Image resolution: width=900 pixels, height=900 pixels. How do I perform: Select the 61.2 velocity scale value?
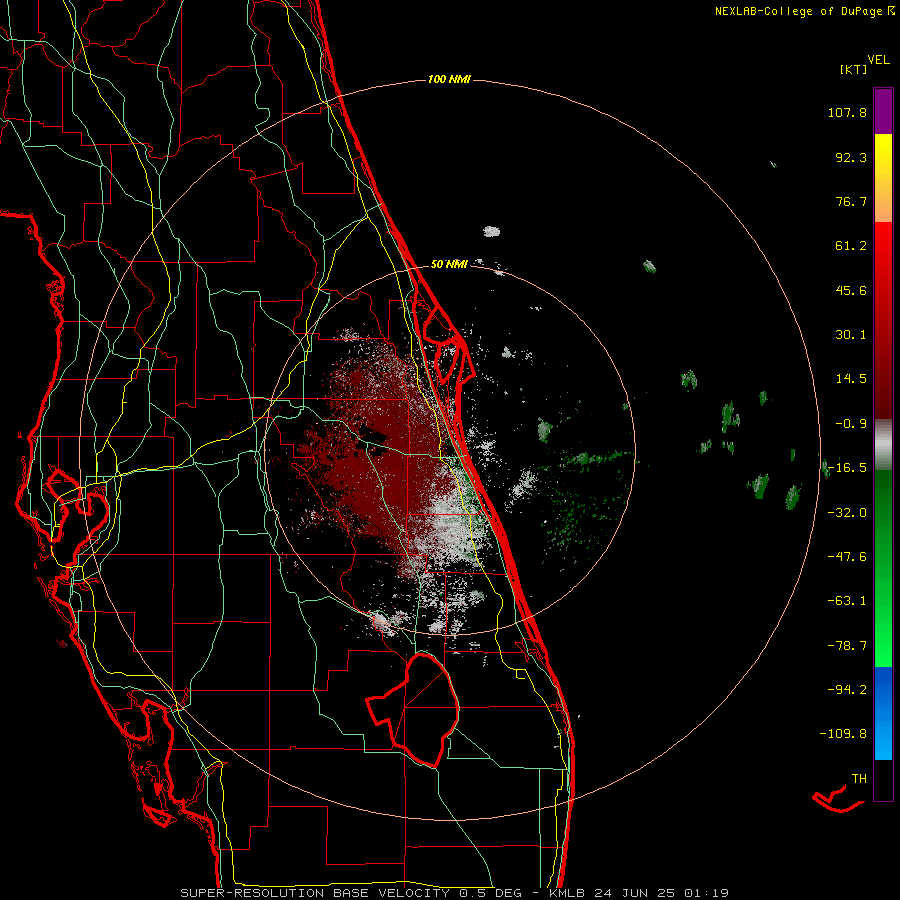point(851,246)
